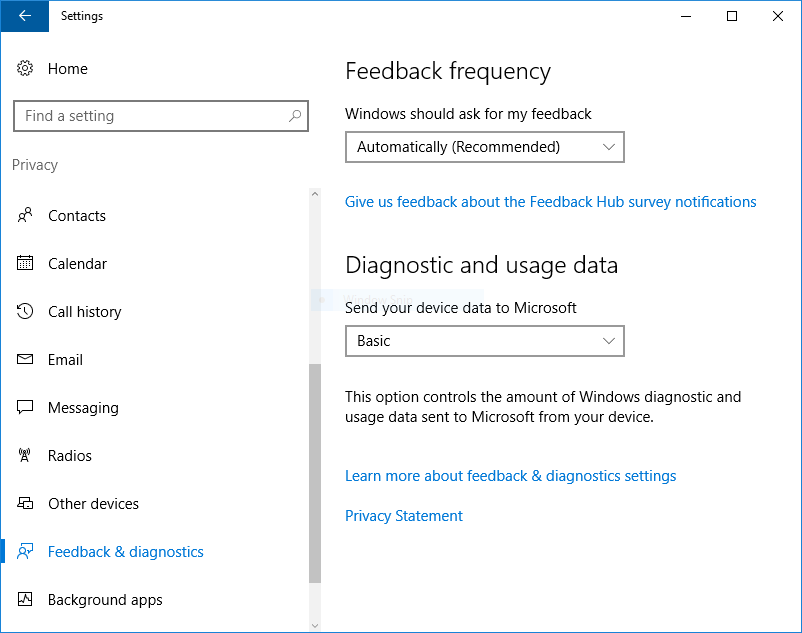Click the Radios antenna icon

pos(25,456)
